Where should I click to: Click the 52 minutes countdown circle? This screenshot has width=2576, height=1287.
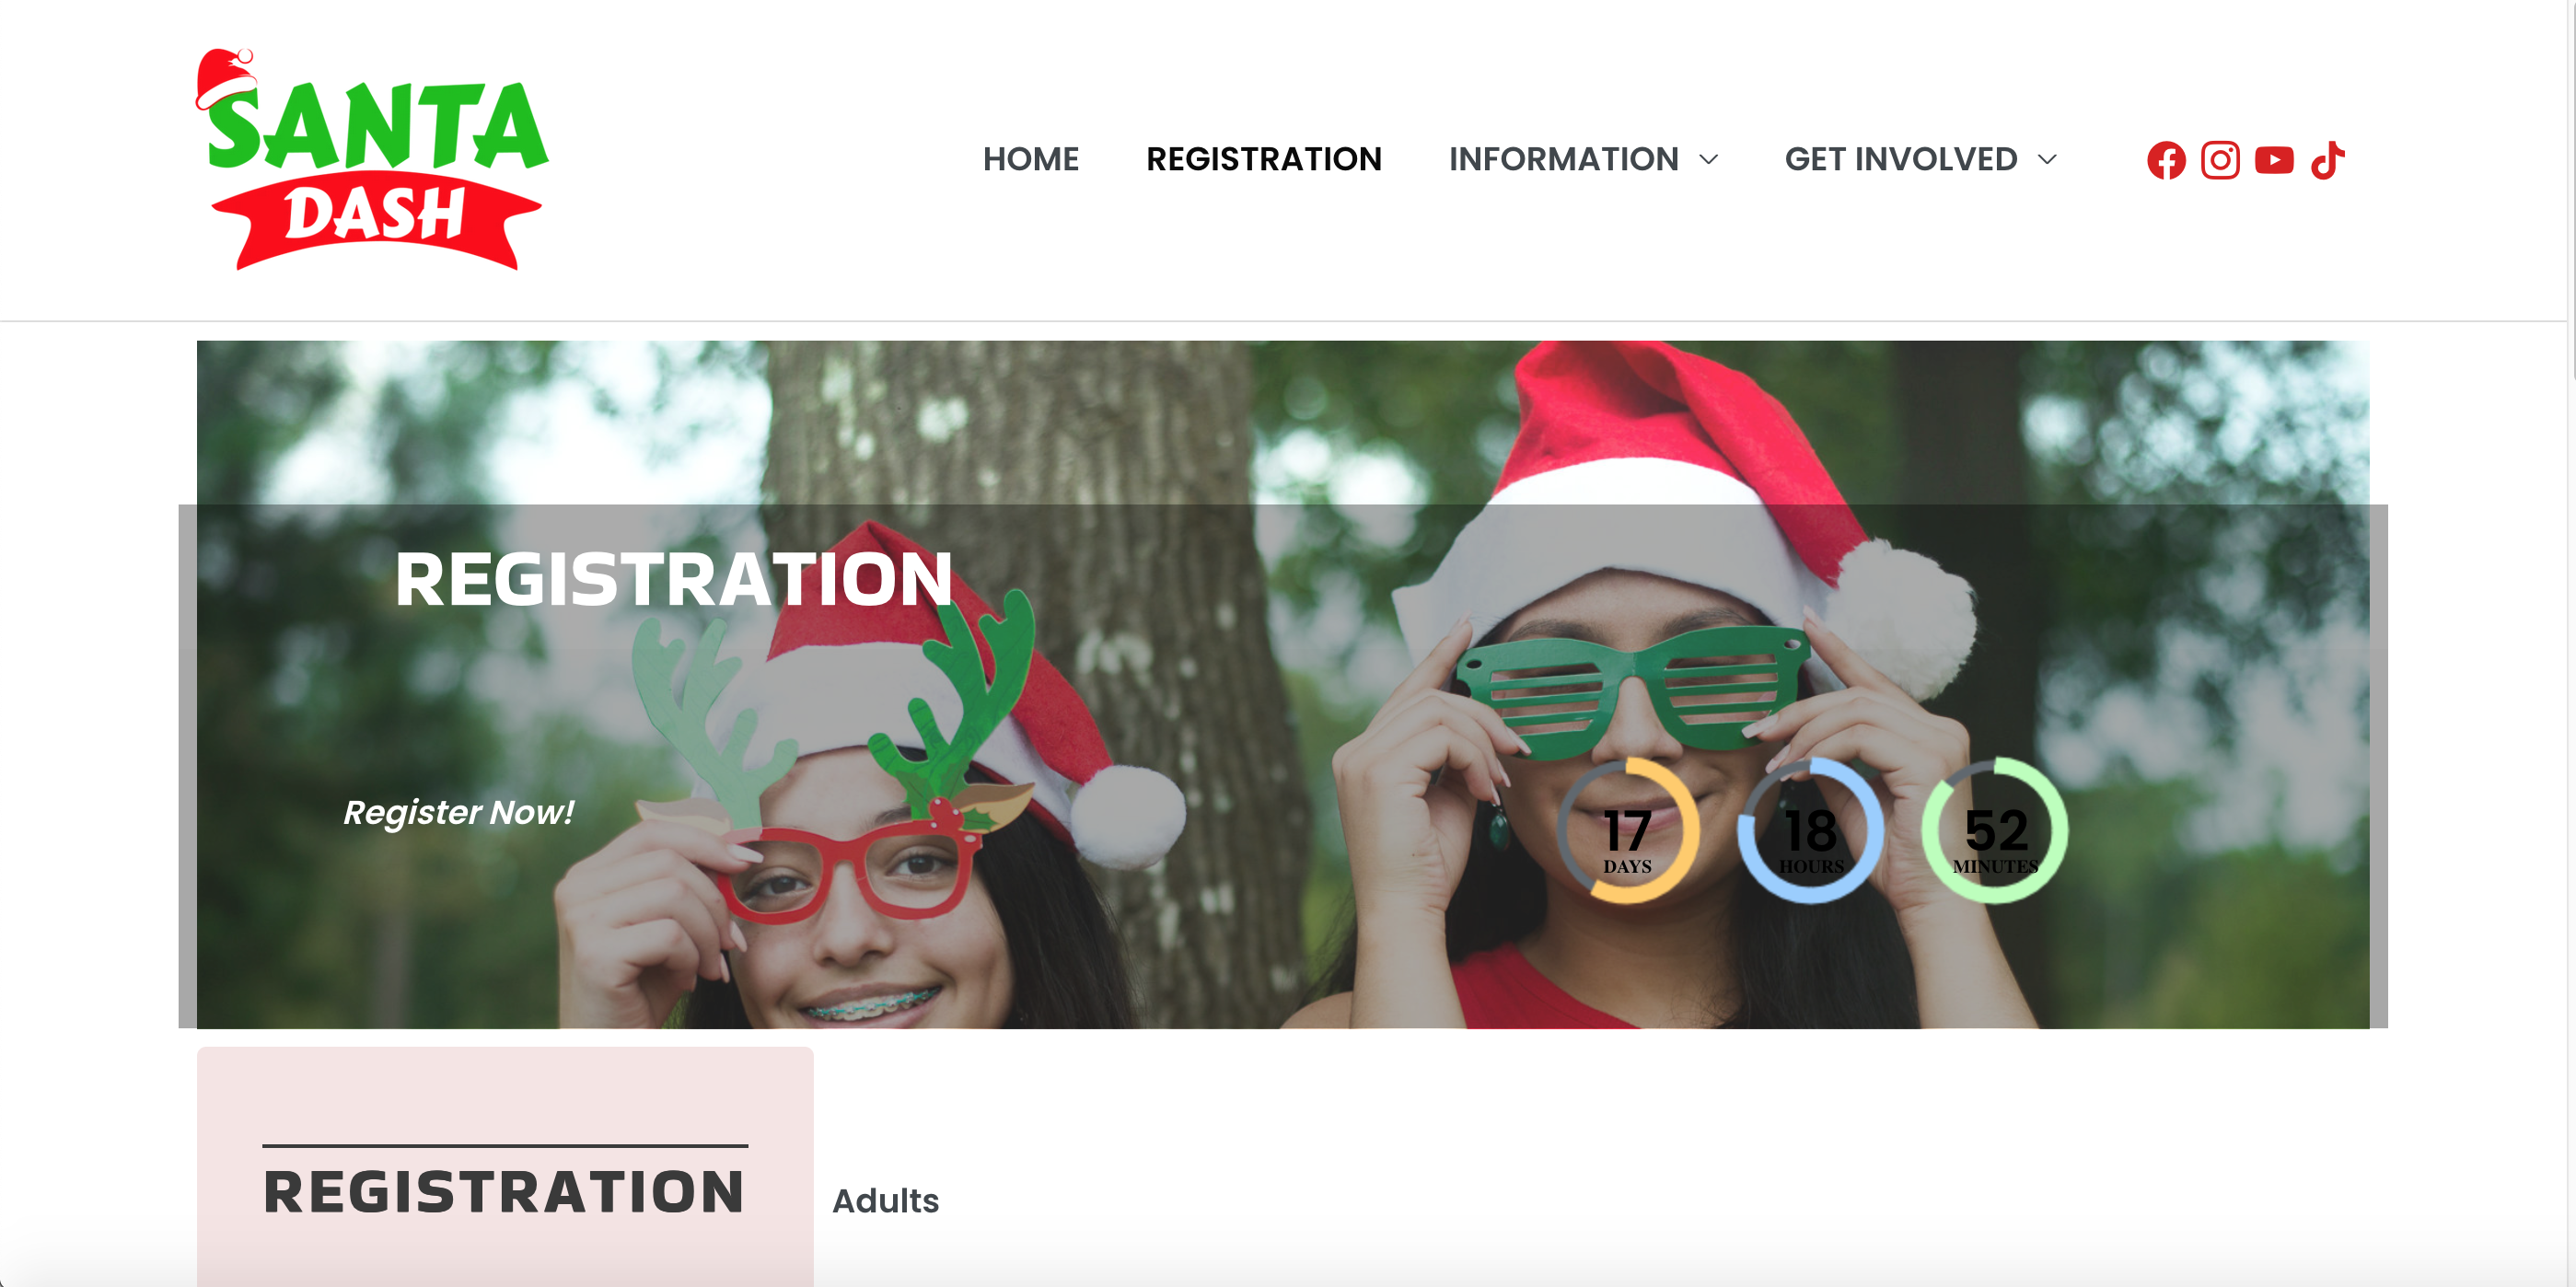[1995, 830]
